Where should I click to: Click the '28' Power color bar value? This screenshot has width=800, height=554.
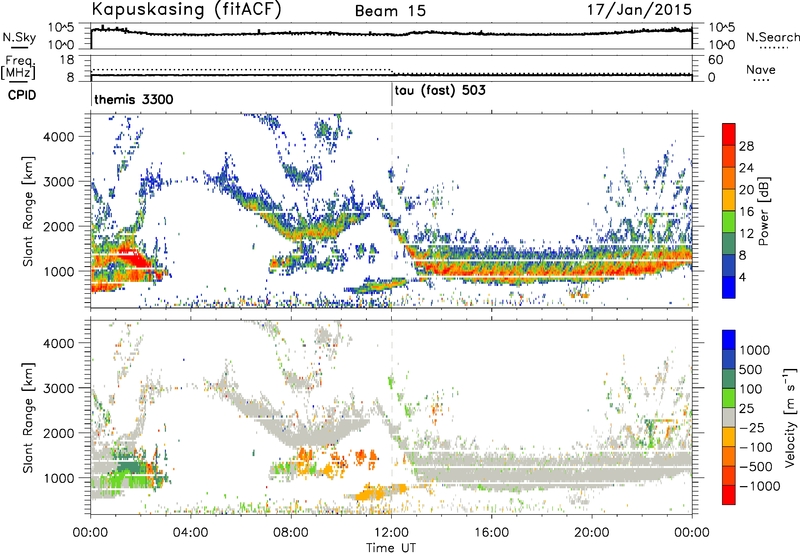click(746, 146)
